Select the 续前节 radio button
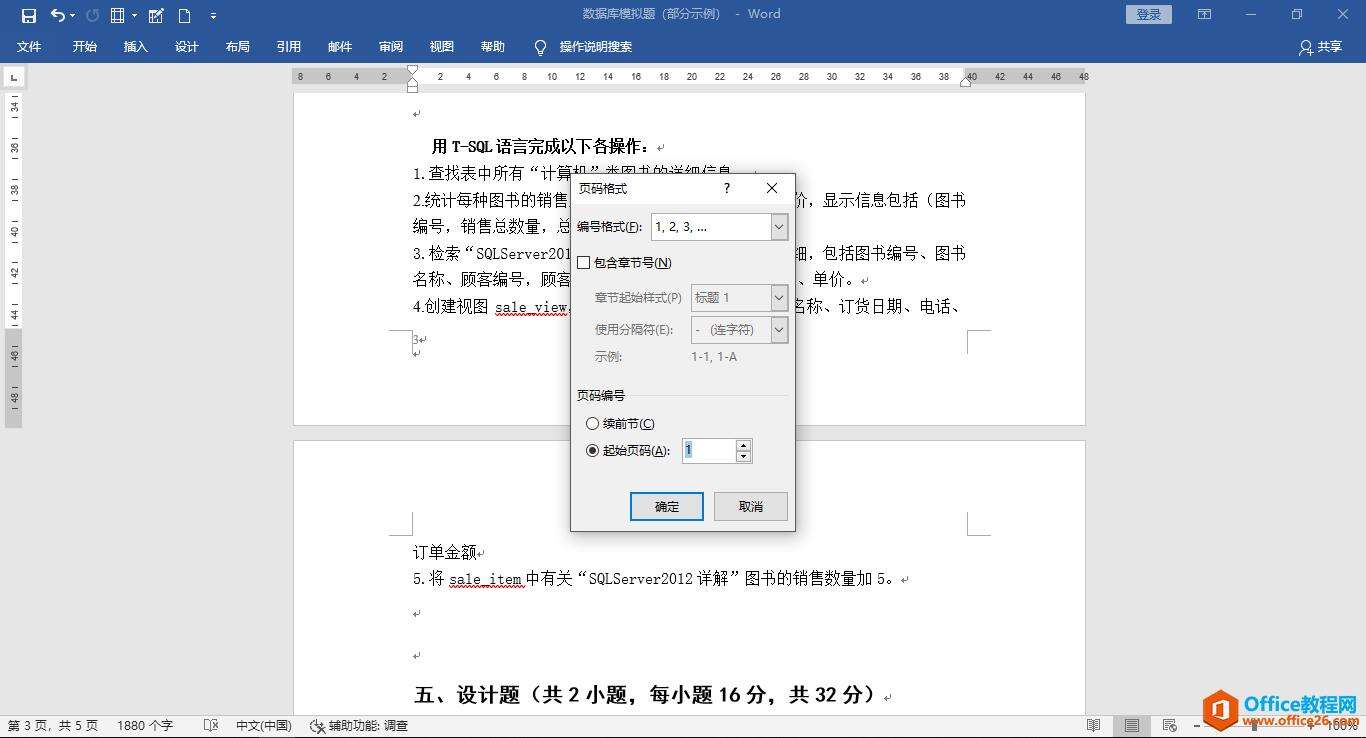1366x738 pixels. pos(593,424)
